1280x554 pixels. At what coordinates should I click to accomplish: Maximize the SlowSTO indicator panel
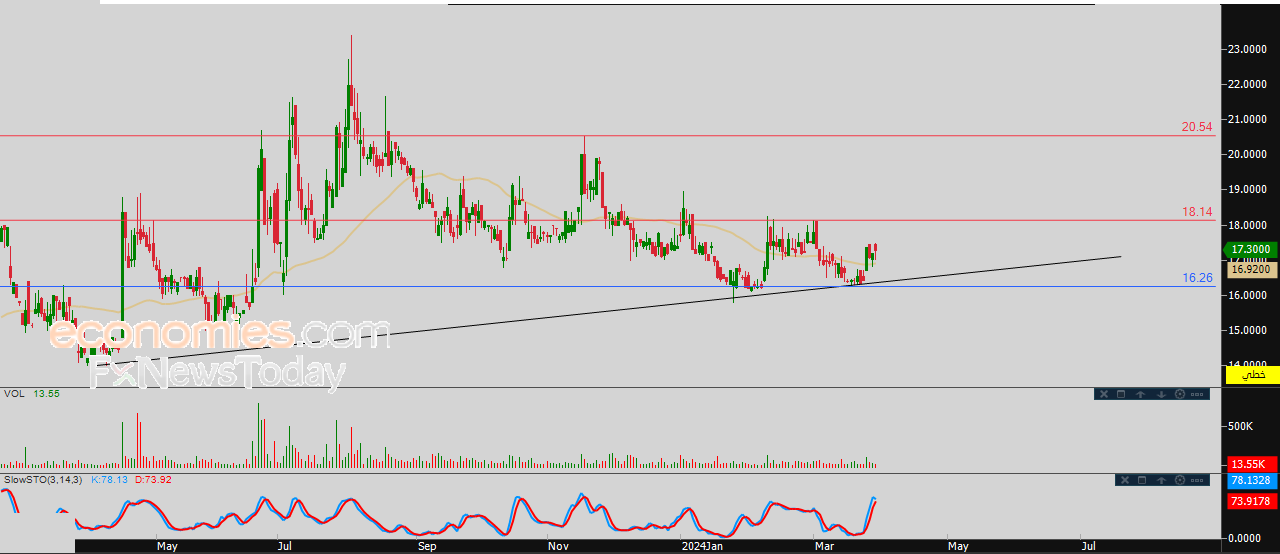tap(1142, 480)
